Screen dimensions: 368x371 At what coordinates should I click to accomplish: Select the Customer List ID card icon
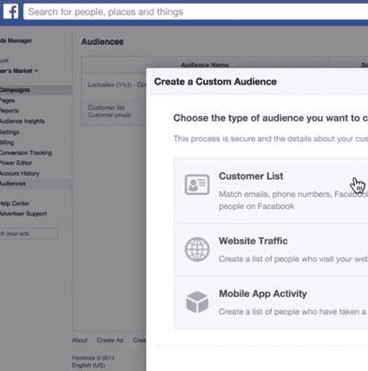pyautogui.click(x=197, y=184)
